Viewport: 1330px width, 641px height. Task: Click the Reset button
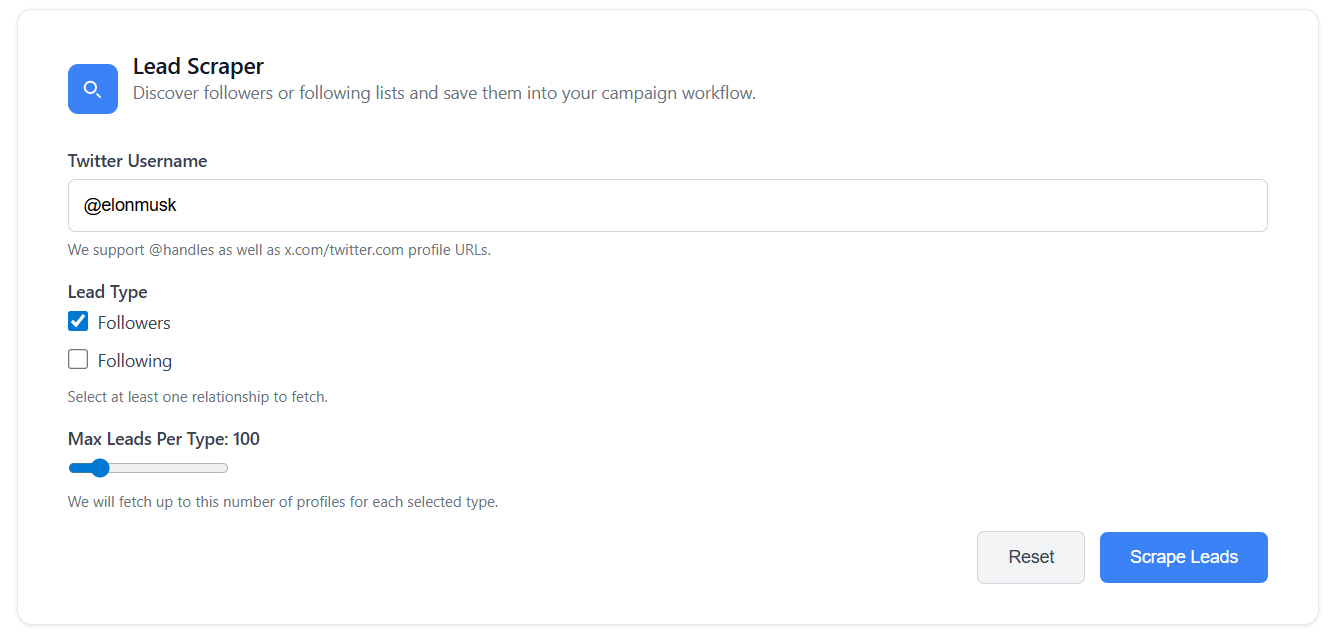click(x=1030, y=557)
